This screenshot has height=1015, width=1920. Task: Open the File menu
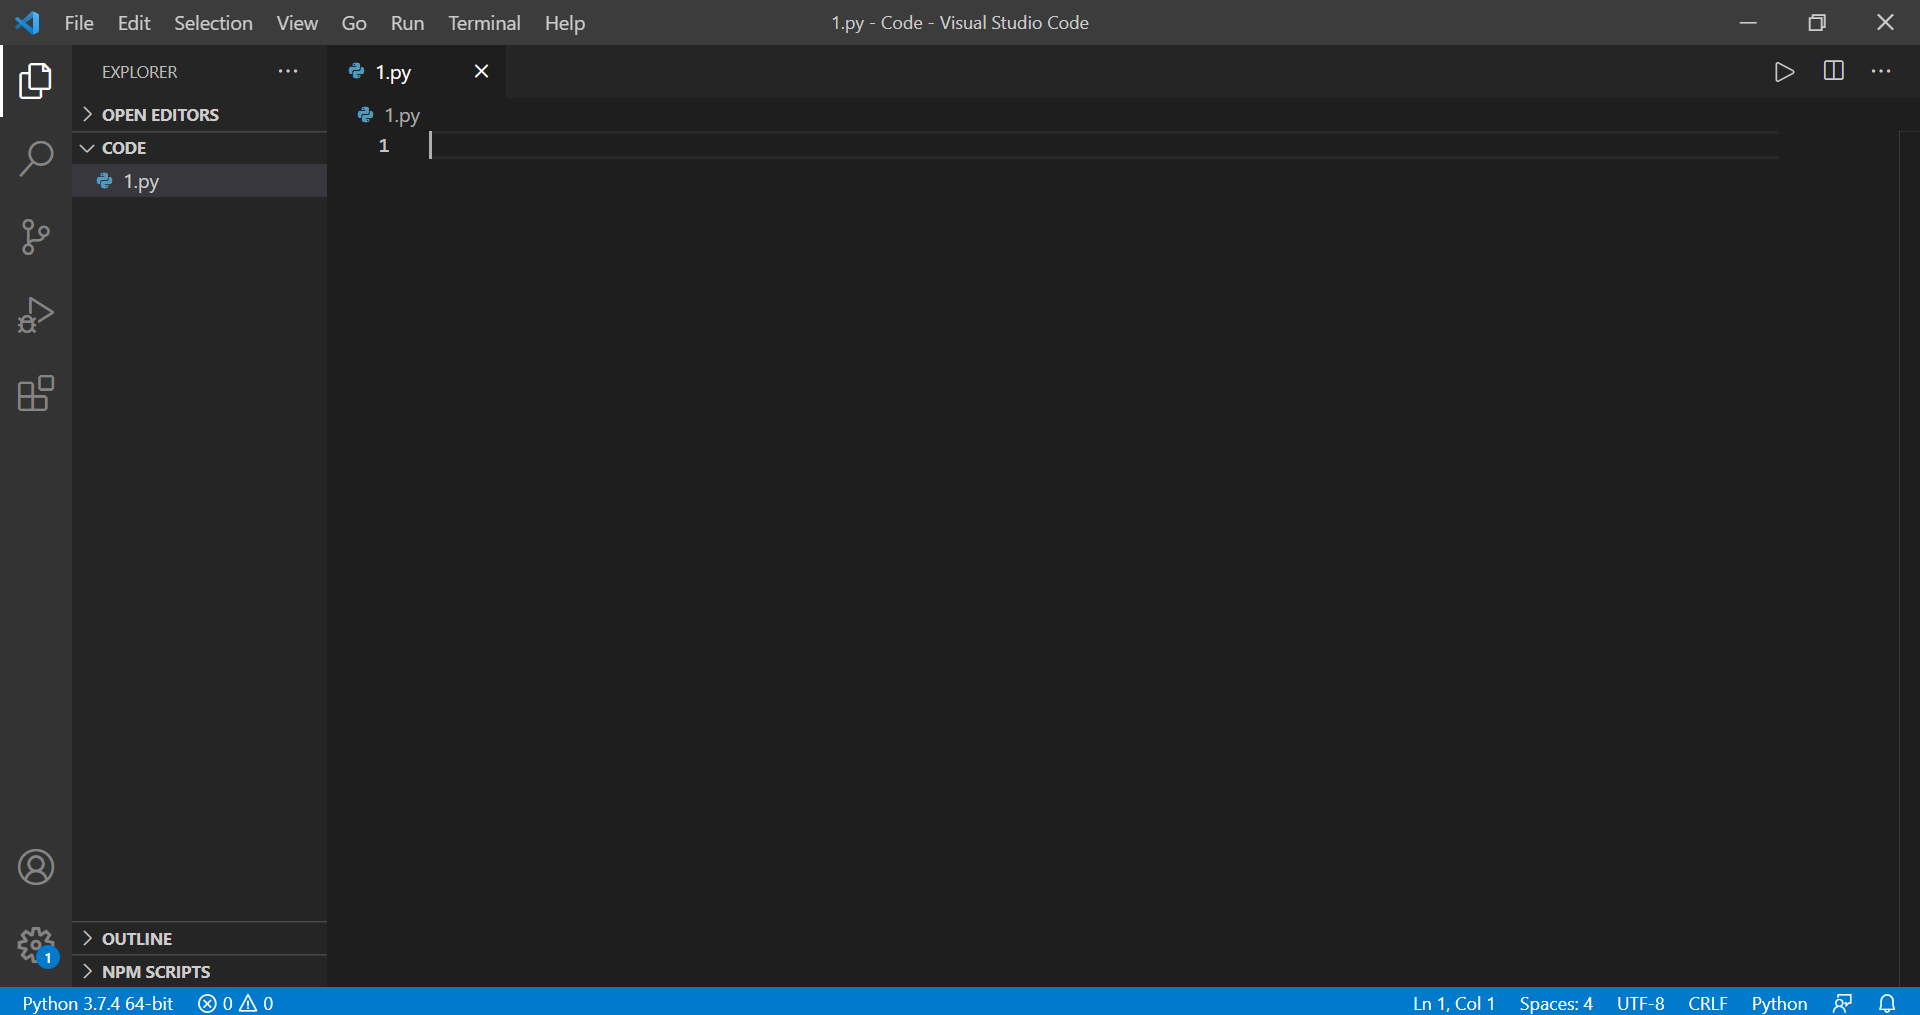pyautogui.click(x=79, y=23)
